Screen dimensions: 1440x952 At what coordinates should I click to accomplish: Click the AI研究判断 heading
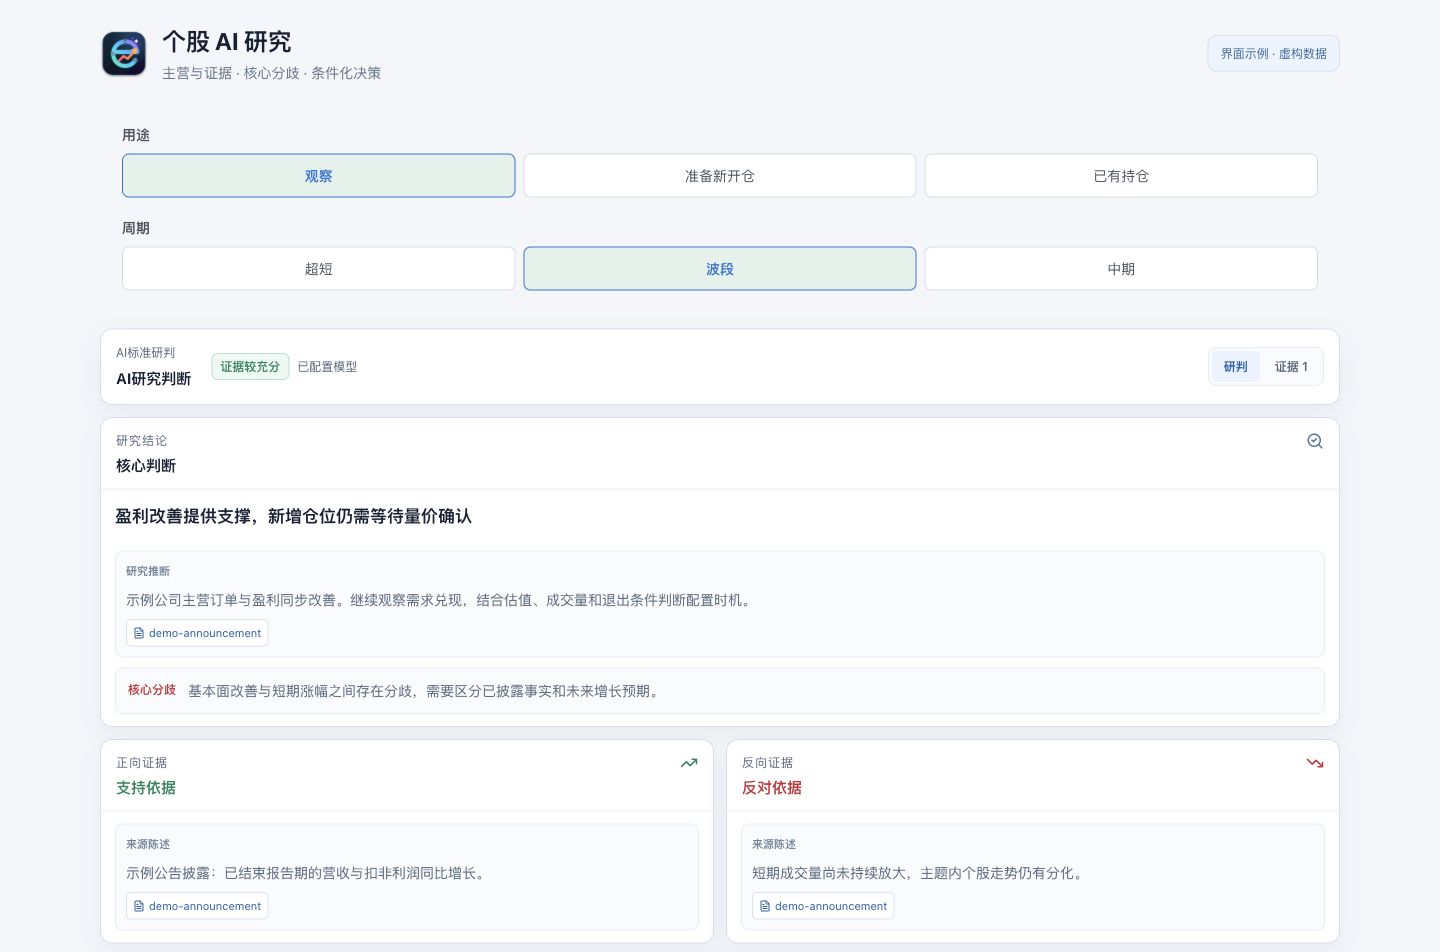click(x=153, y=379)
